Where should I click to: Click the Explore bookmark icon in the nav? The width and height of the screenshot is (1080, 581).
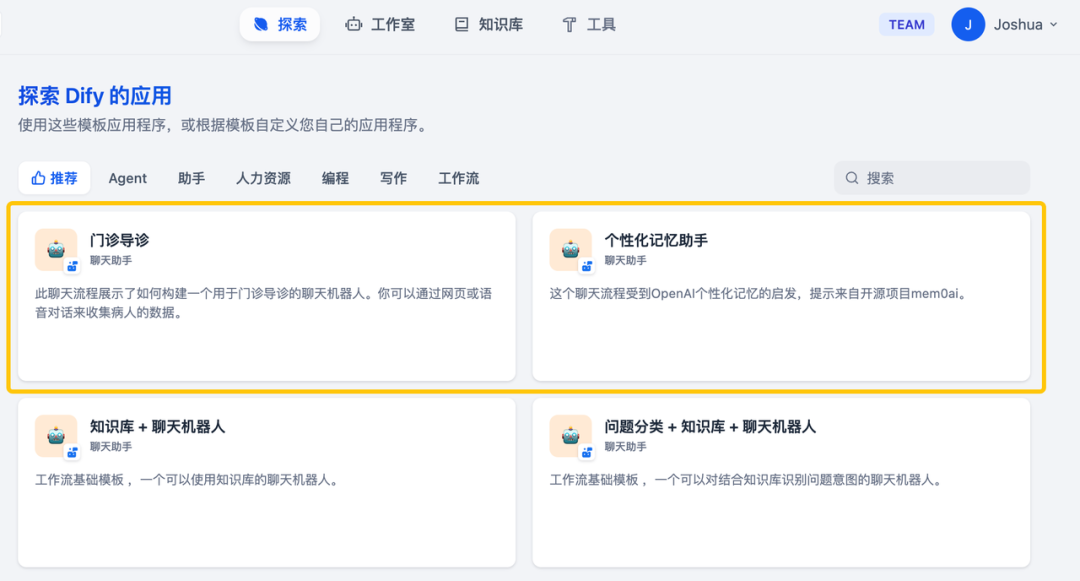(260, 24)
